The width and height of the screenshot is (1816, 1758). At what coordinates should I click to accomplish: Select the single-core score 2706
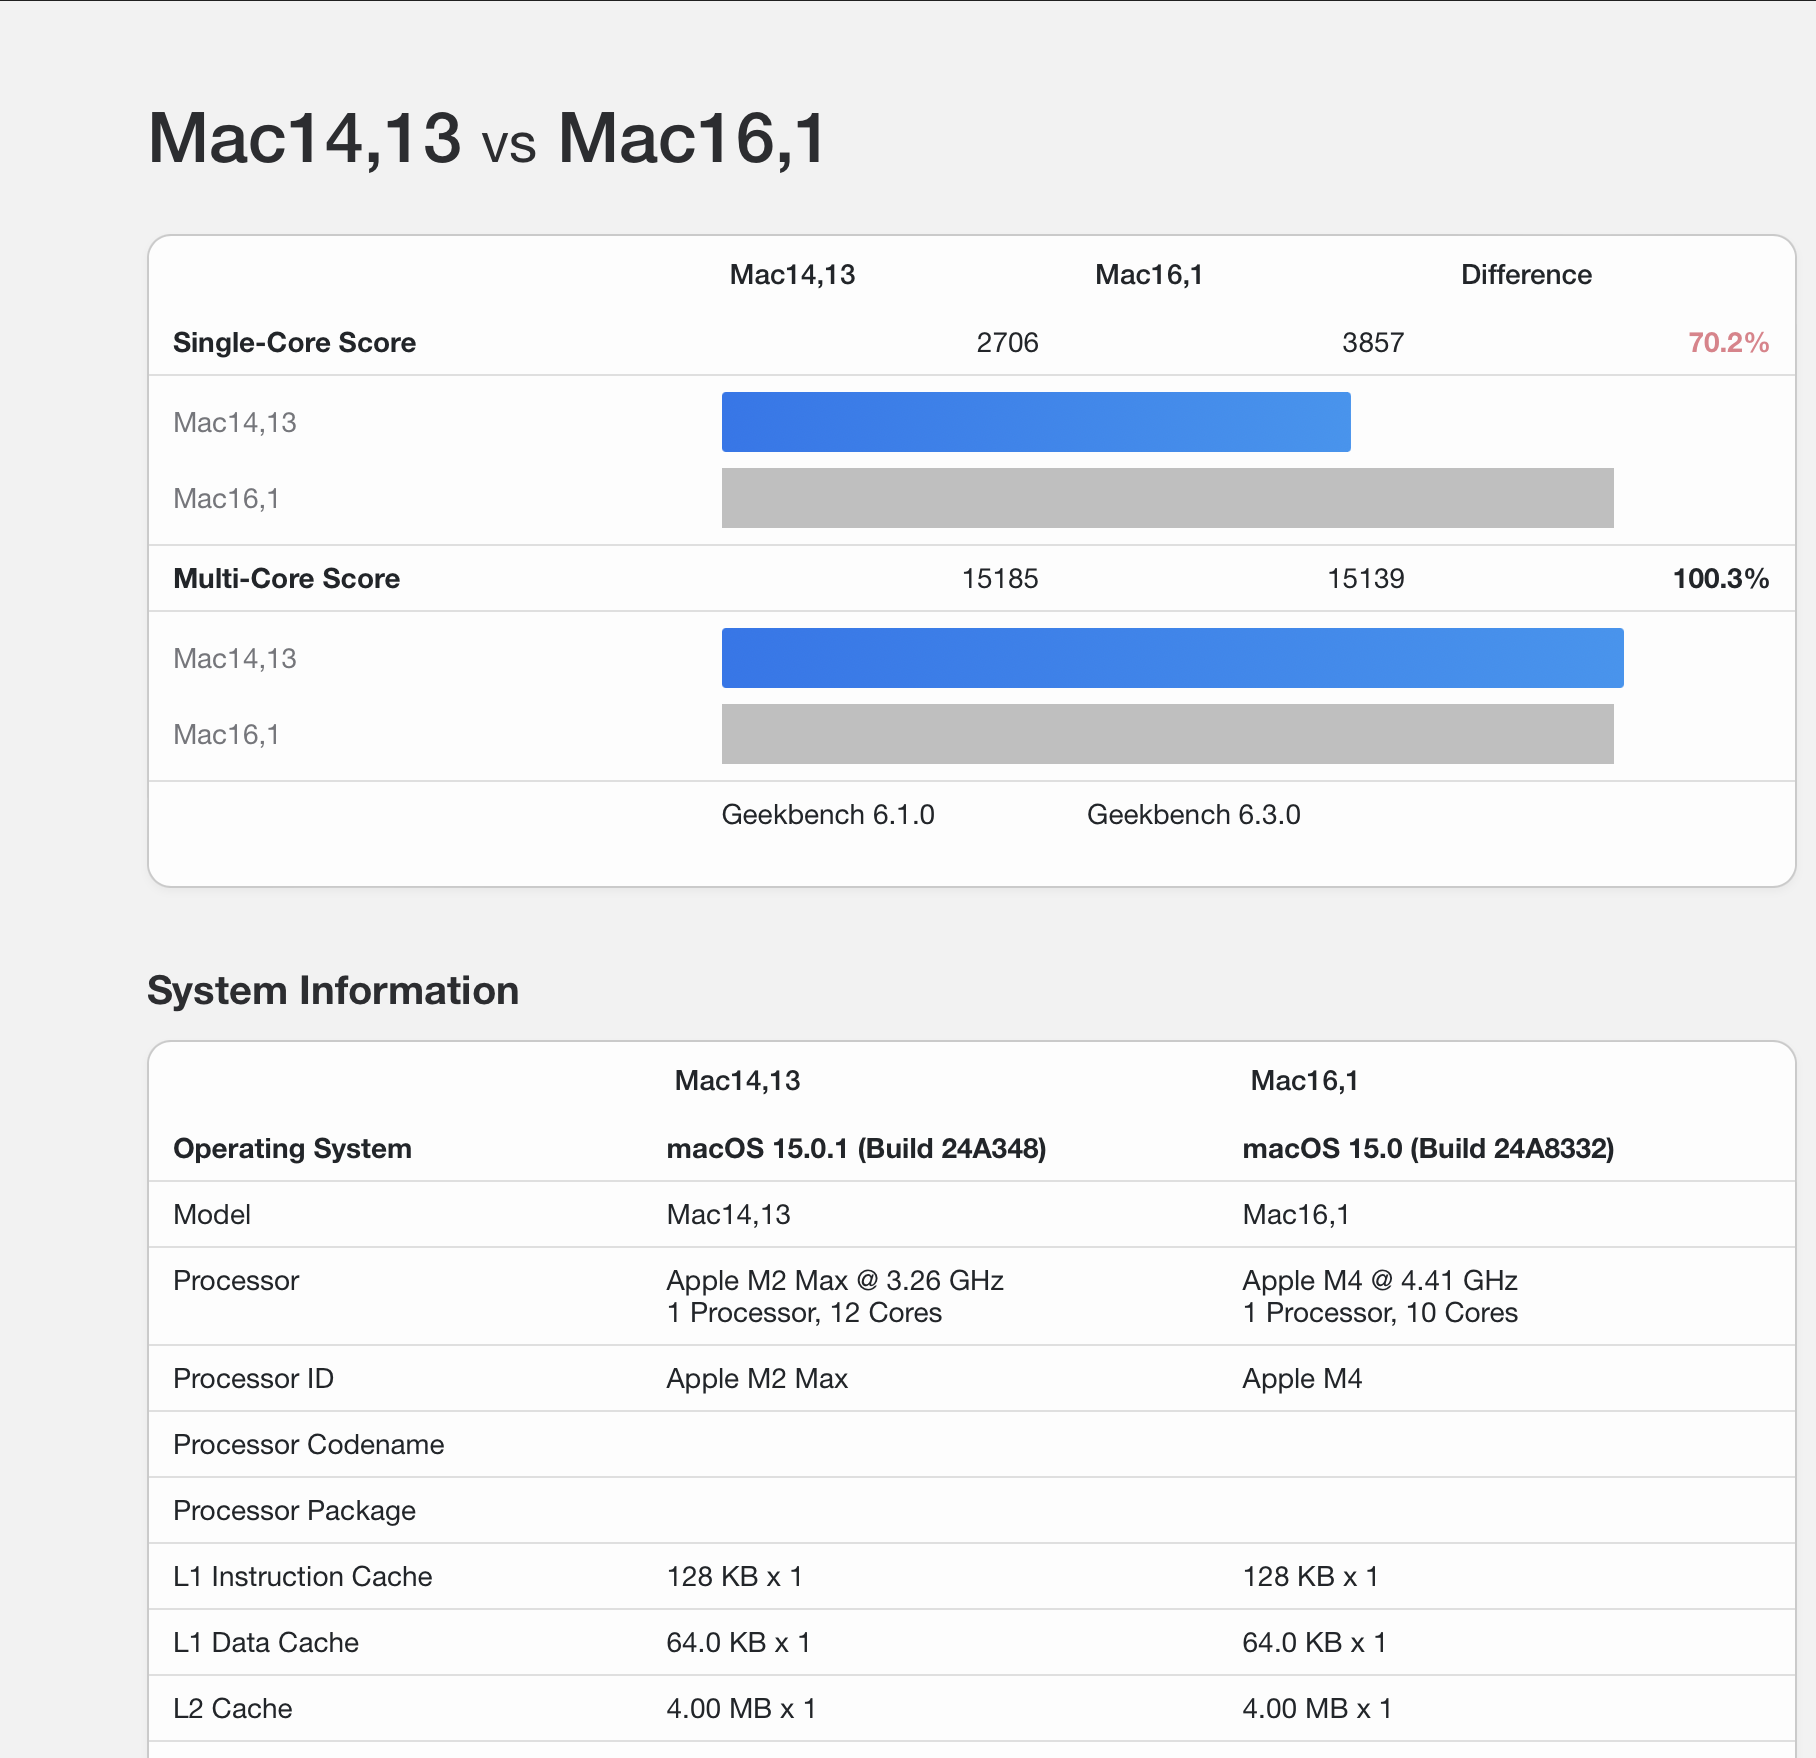click(x=1007, y=343)
